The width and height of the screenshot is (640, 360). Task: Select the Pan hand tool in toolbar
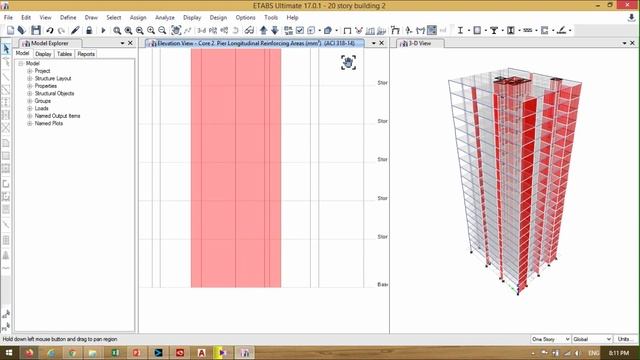click(x=176, y=30)
